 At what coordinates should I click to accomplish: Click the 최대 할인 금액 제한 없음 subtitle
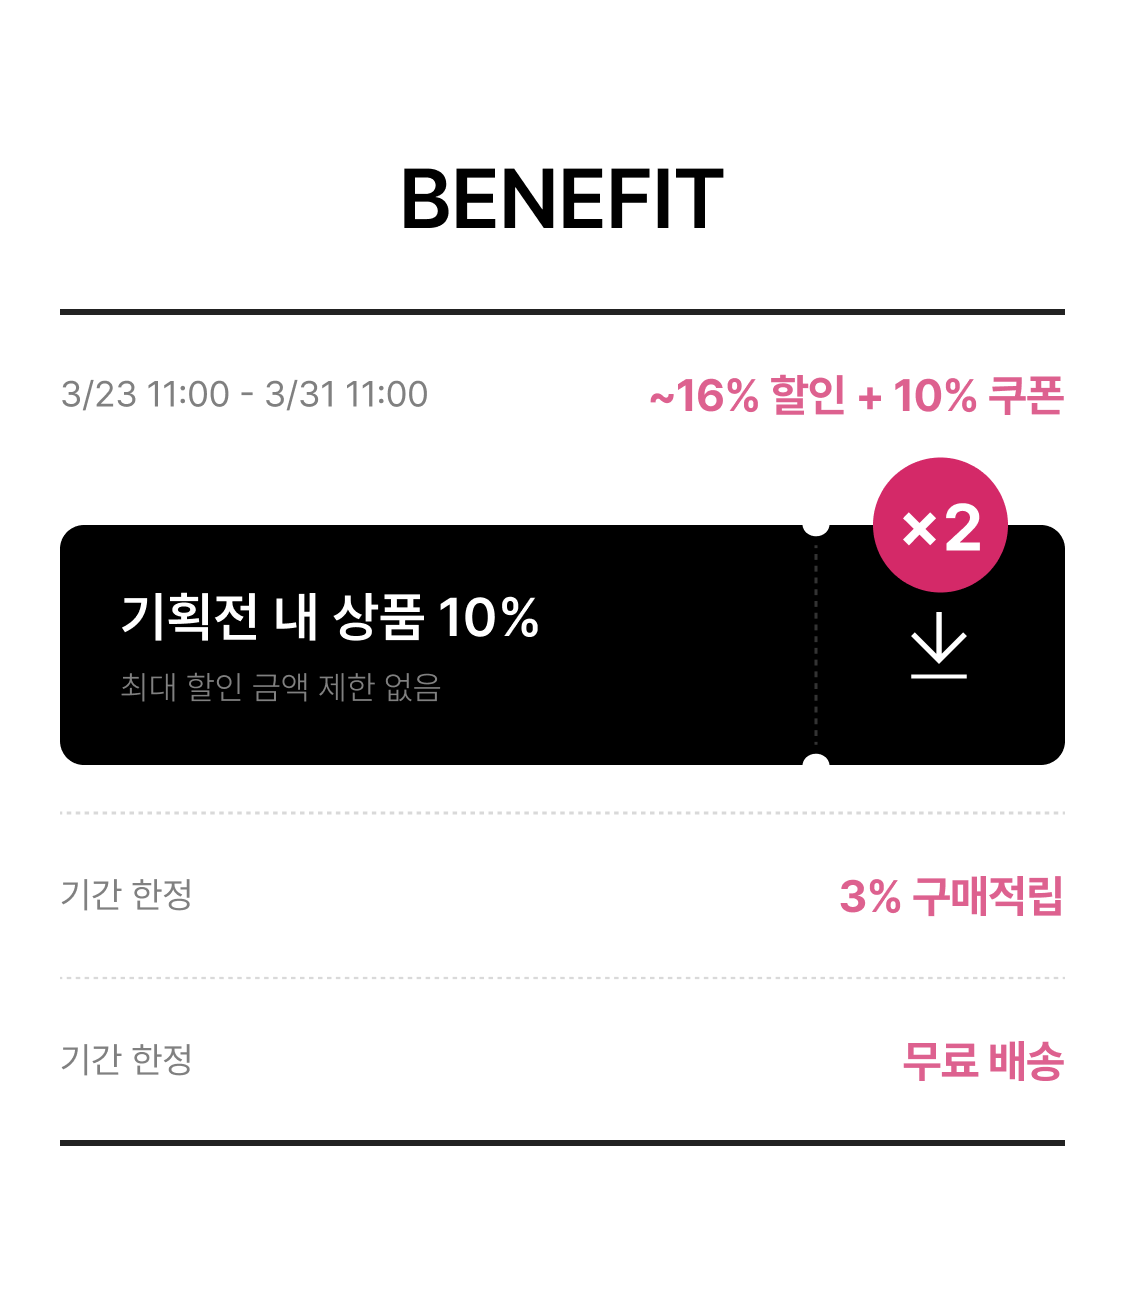(280, 687)
